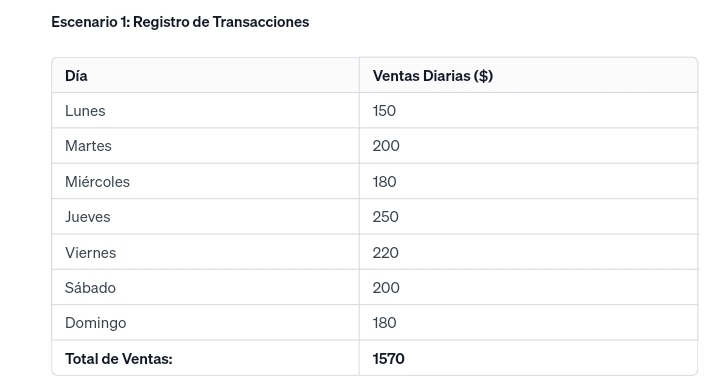Screen dimensions: 719x390
Task: Click the Total de Ventas label
Action: pos(119,359)
